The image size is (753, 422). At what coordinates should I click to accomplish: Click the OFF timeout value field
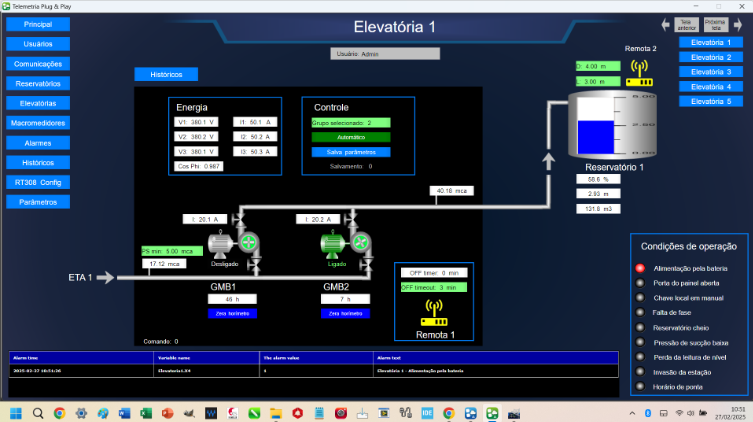click(434, 287)
